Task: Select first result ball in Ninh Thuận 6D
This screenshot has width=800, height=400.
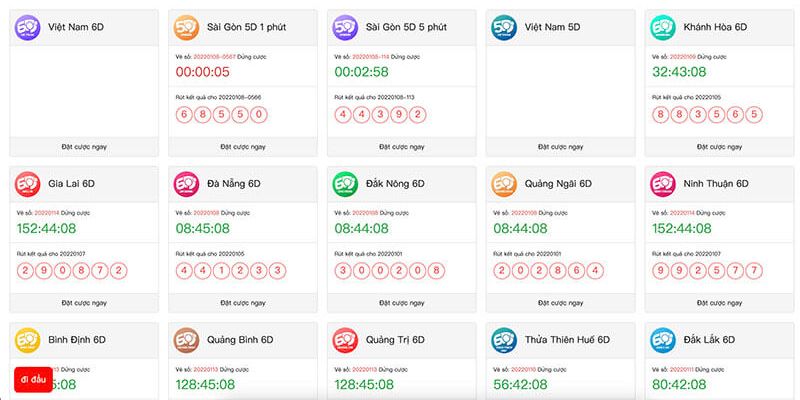Action: pyautogui.click(x=661, y=271)
